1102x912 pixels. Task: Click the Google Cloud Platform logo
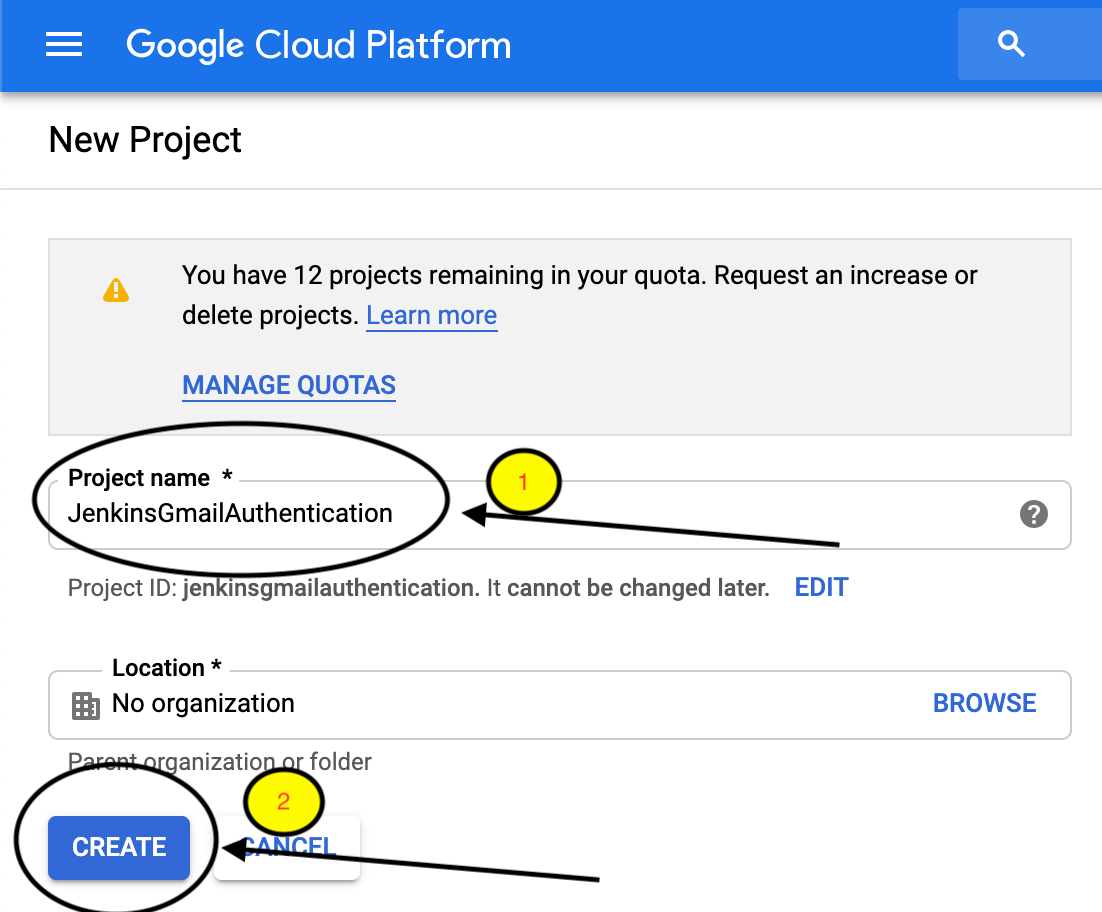(318, 45)
